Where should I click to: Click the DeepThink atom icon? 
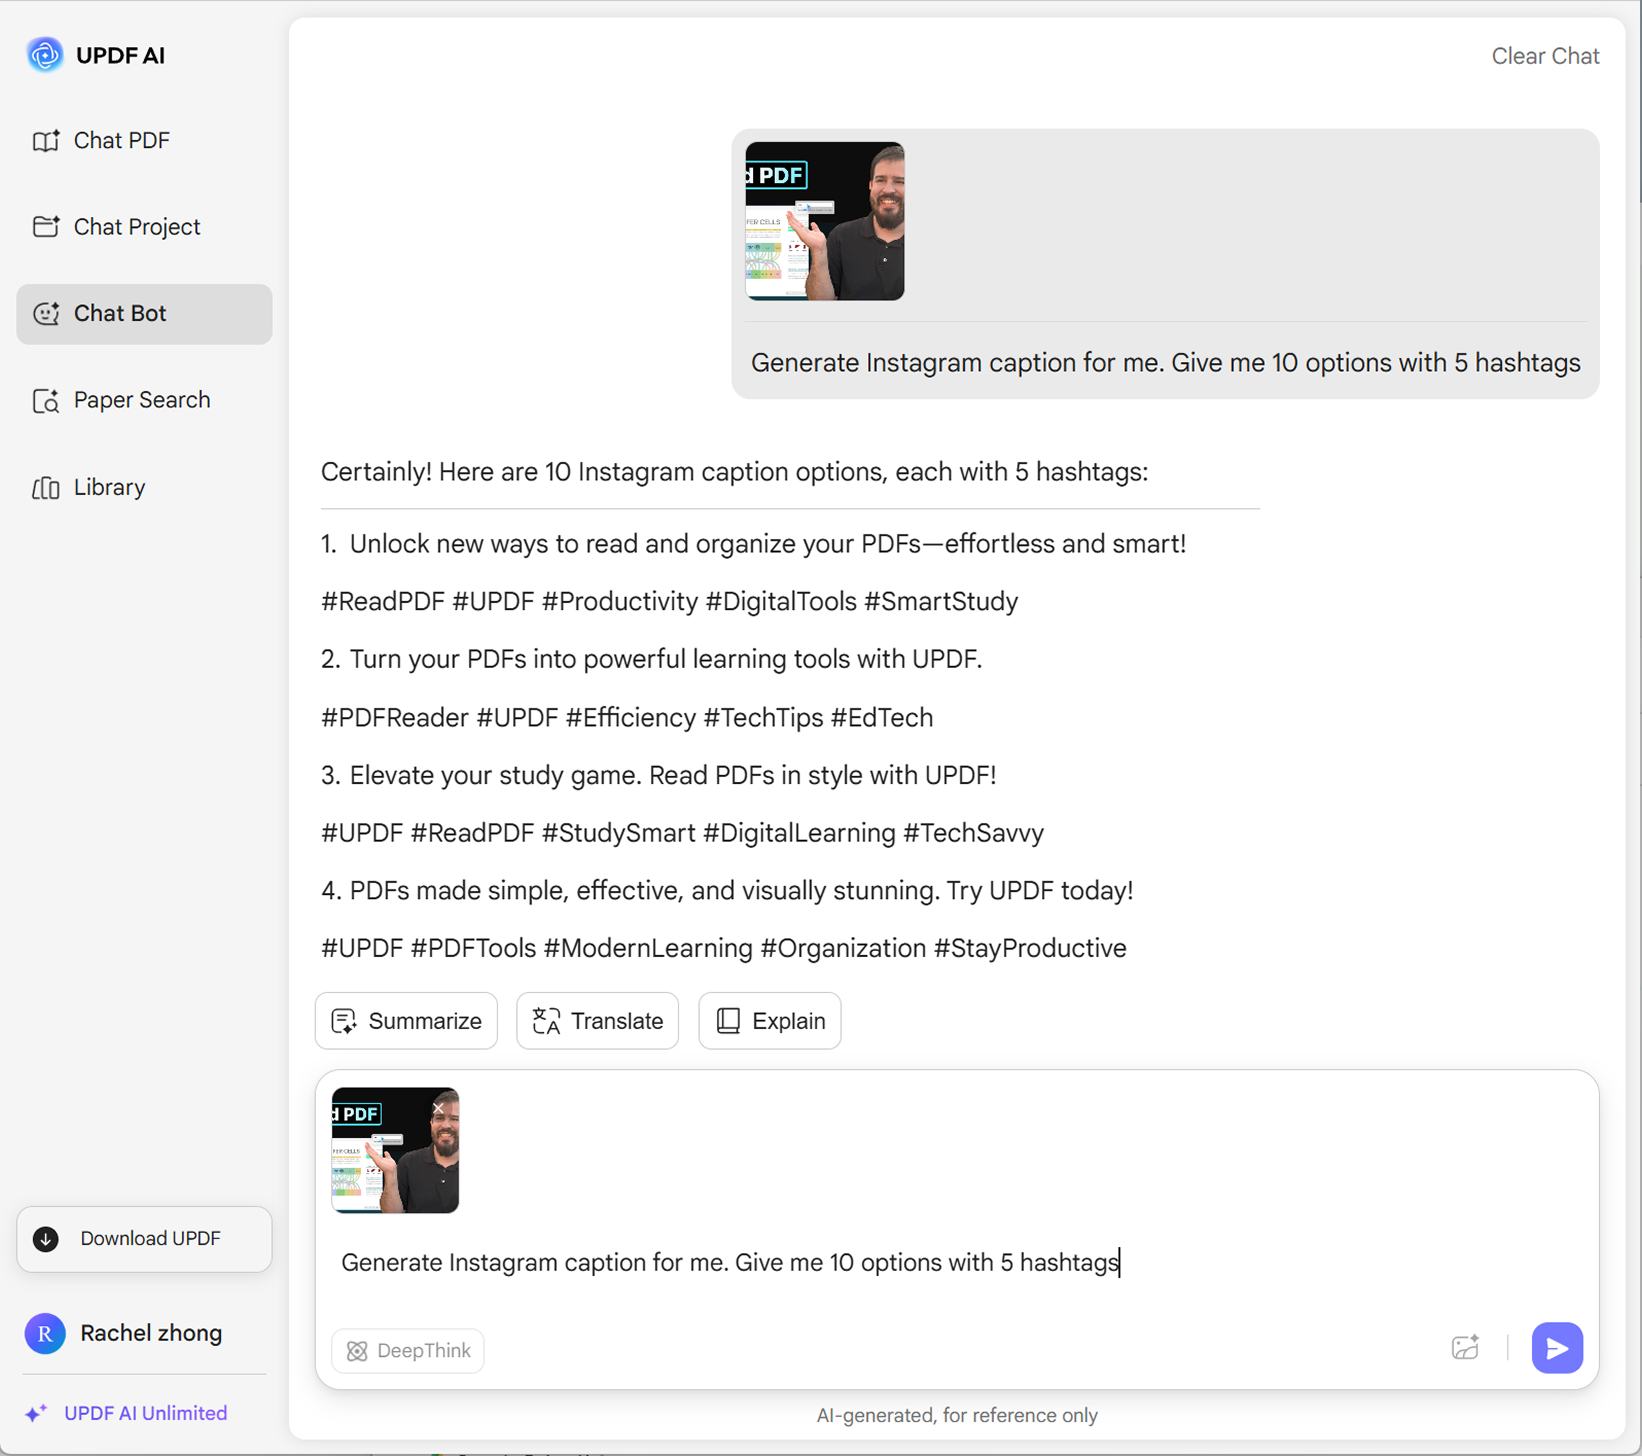tap(357, 1351)
